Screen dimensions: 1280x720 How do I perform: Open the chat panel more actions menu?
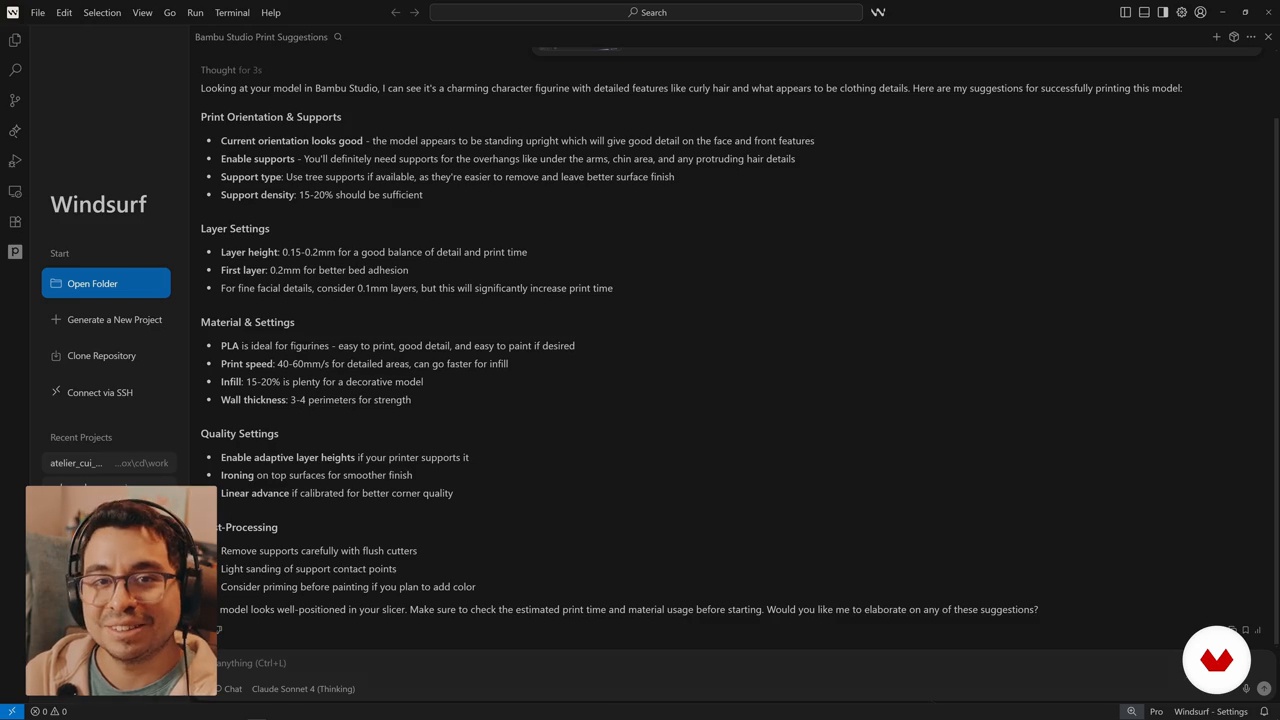click(x=1251, y=37)
